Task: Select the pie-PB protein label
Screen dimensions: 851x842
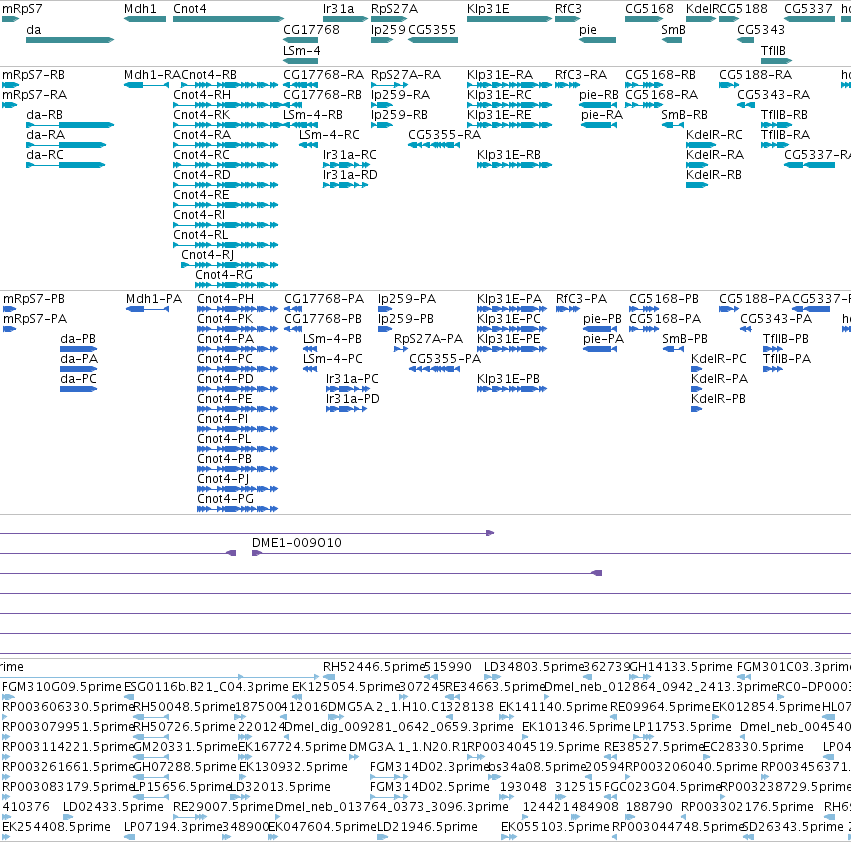Action: coord(602,319)
